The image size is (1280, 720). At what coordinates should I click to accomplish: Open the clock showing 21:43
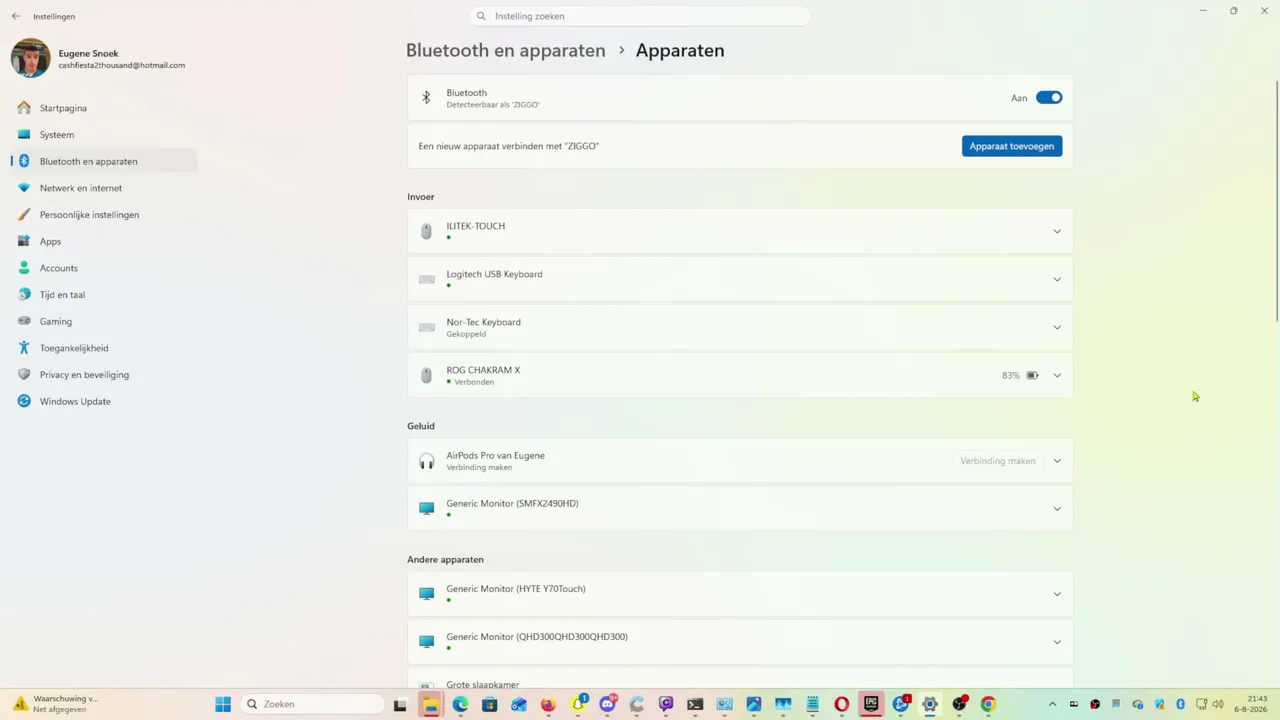point(1252,704)
